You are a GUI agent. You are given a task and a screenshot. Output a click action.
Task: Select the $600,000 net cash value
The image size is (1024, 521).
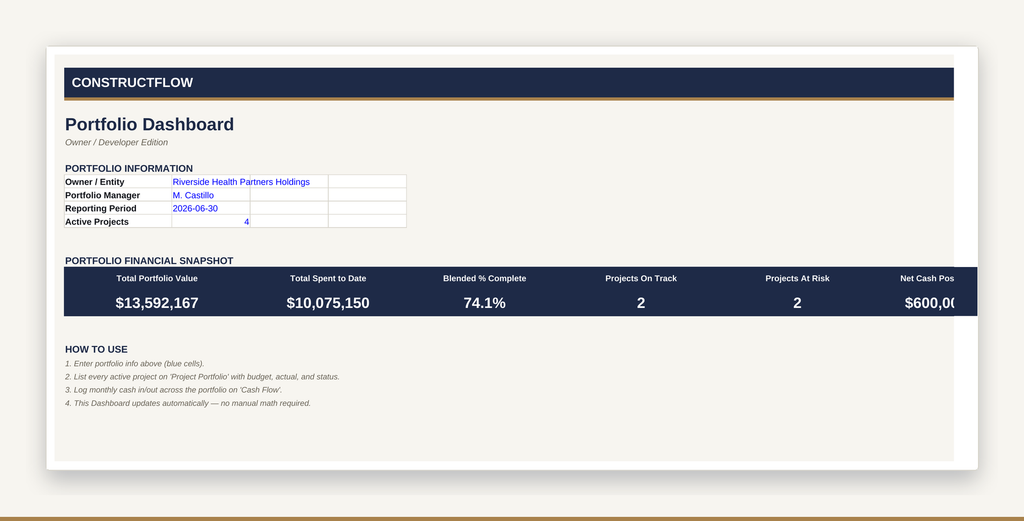[930, 303]
